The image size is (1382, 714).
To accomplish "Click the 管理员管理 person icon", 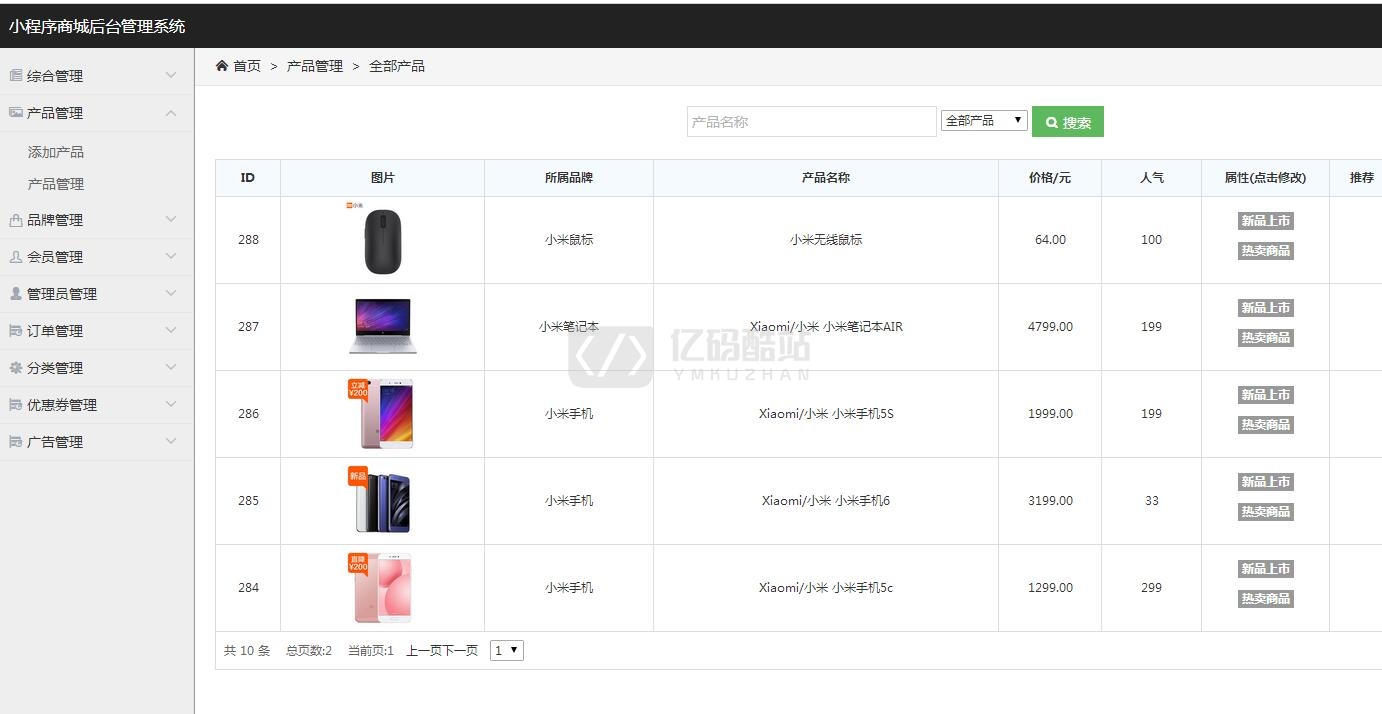I will [16, 293].
